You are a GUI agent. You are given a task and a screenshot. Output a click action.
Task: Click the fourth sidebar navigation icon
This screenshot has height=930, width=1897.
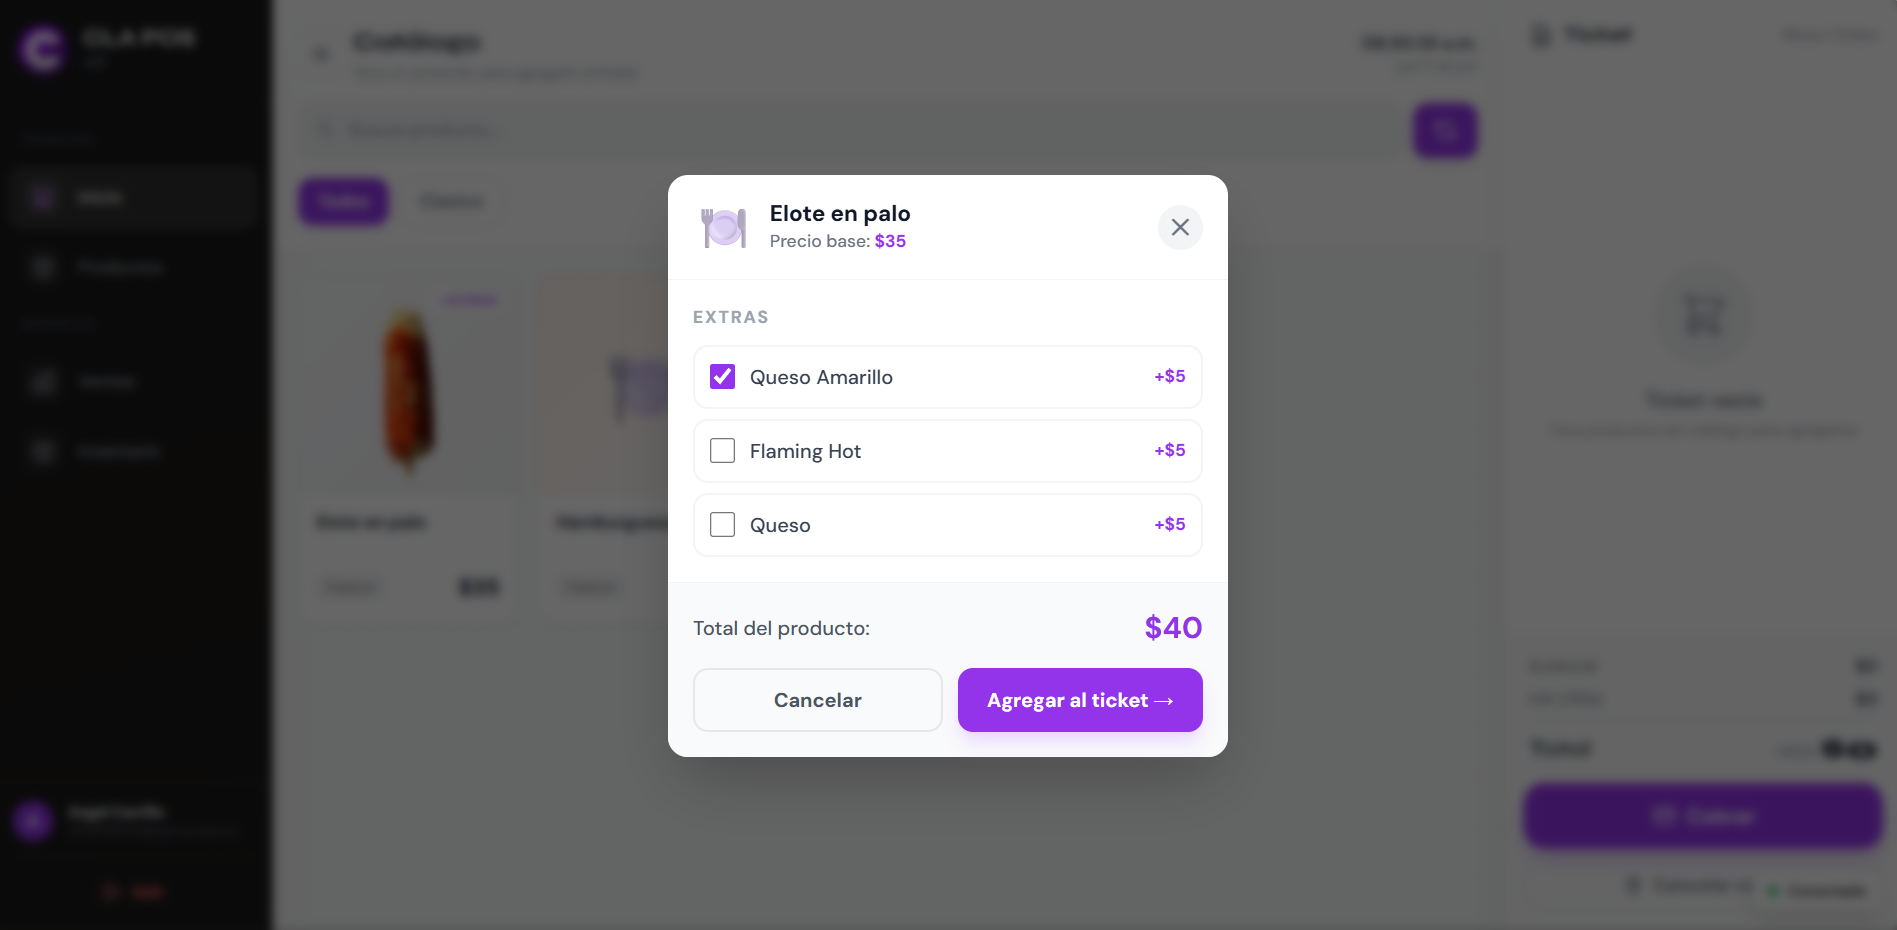[x=43, y=451]
